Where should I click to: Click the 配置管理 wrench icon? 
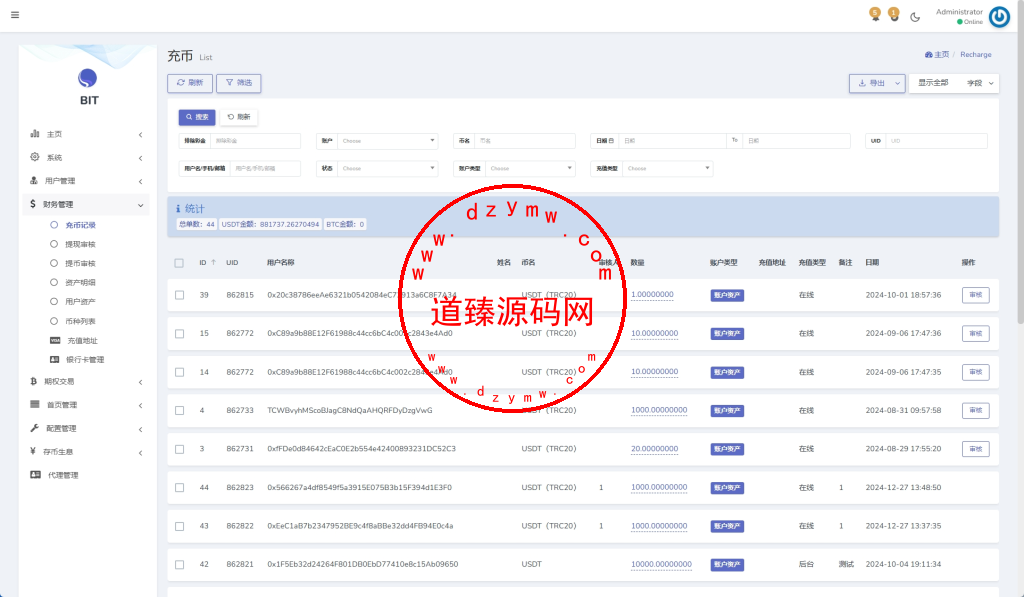point(35,428)
